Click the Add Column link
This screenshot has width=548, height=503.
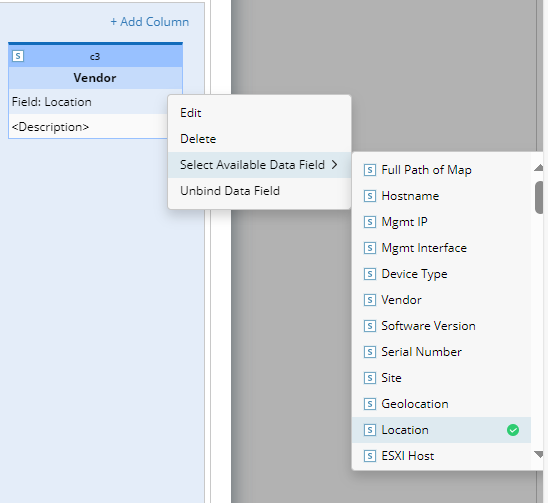click(x=150, y=22)
